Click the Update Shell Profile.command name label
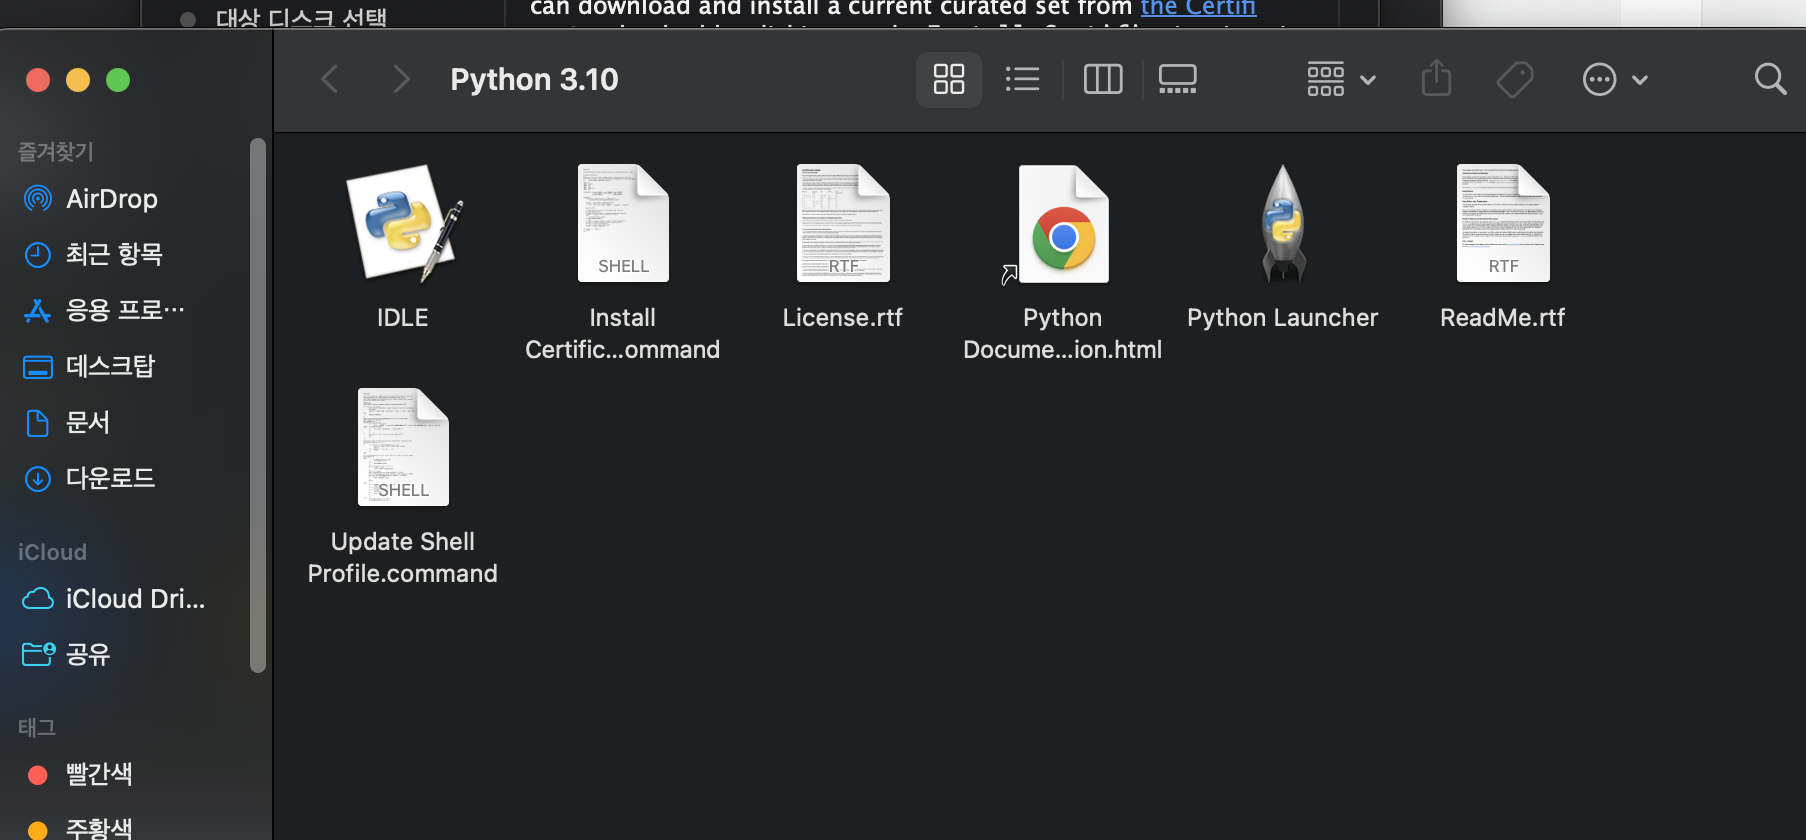Screen dimensions: 1806x840 [403, 558]
